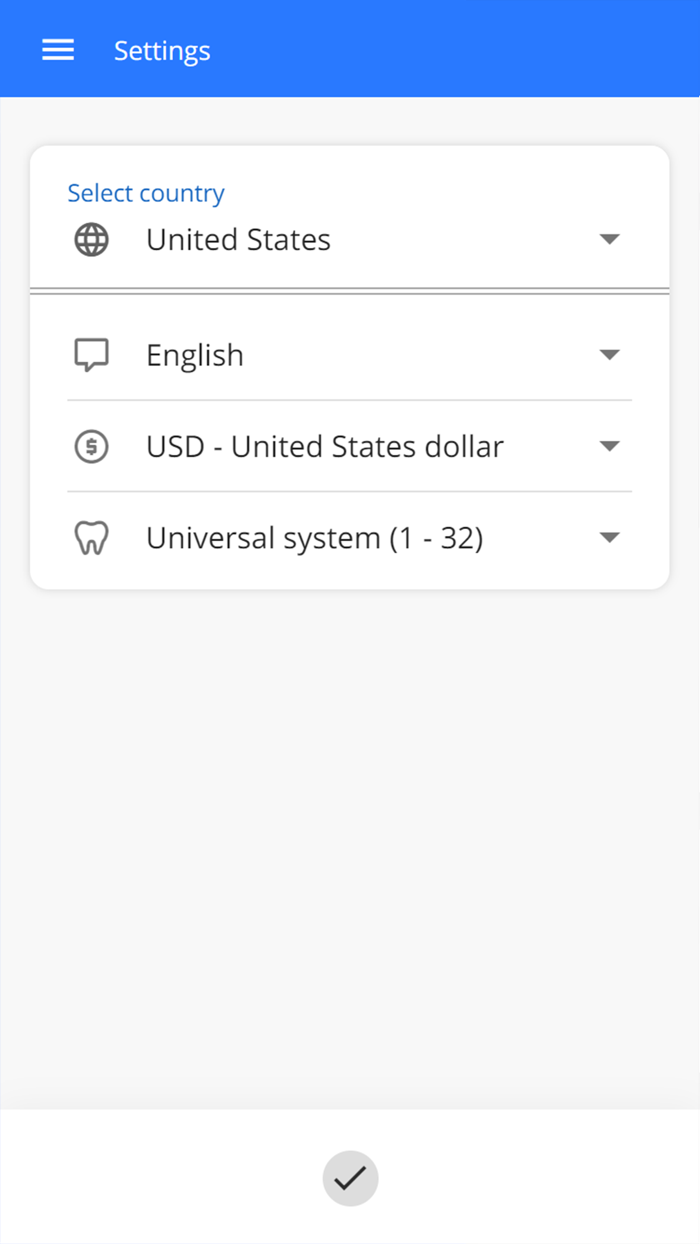
Task: Click the globe icon beside United States
Action: point(92,240)
